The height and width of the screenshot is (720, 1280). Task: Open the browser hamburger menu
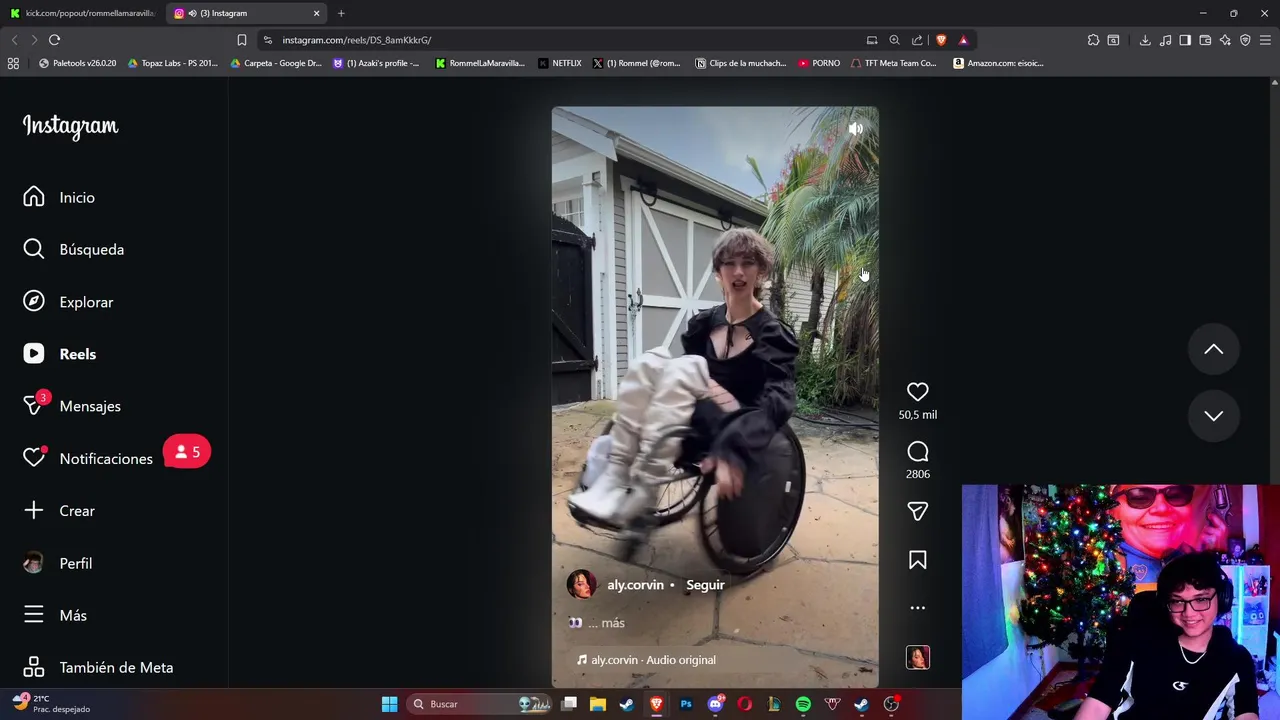(x=1265, y=40)
